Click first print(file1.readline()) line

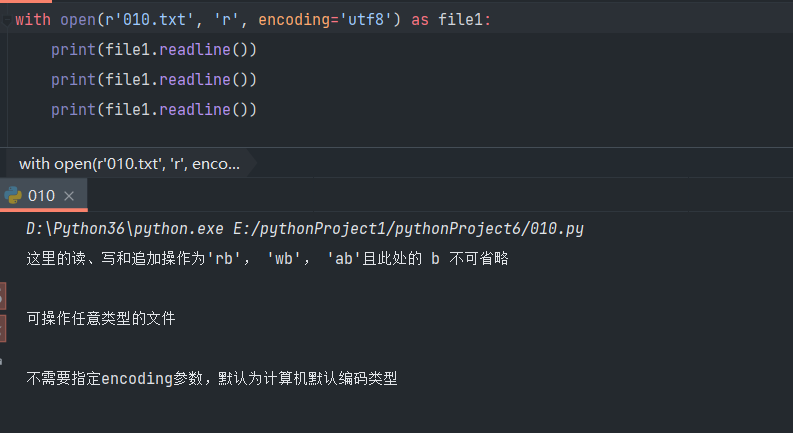(154, 49)
